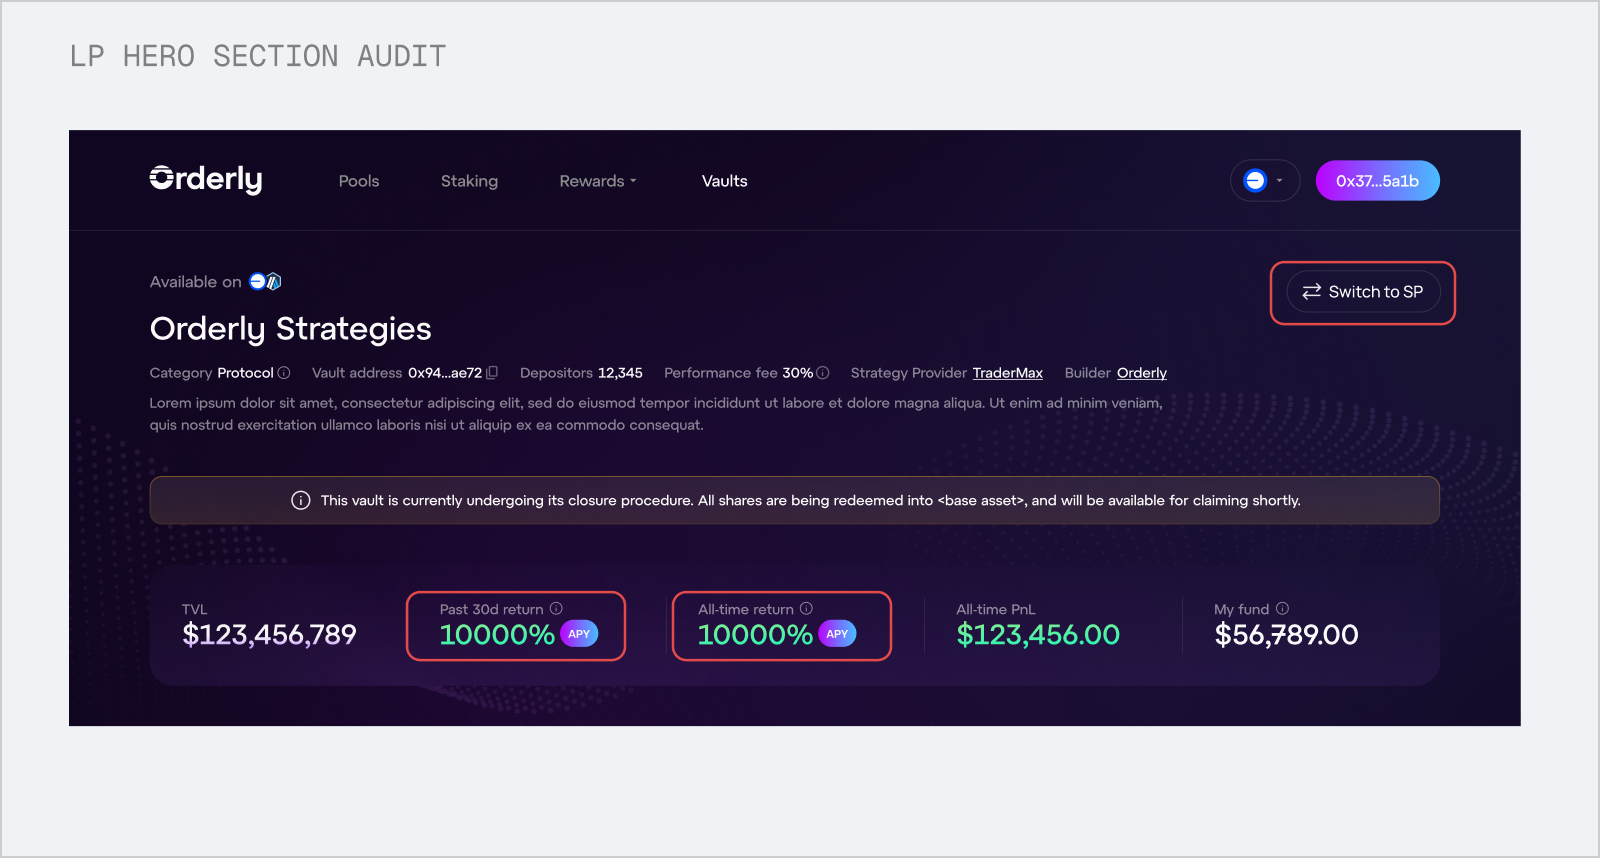Go to the Pools page

click(359, 181)
